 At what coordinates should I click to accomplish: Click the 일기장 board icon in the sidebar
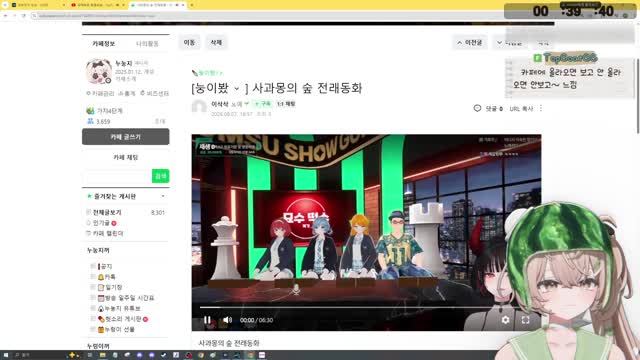click(x=101, y=287)
